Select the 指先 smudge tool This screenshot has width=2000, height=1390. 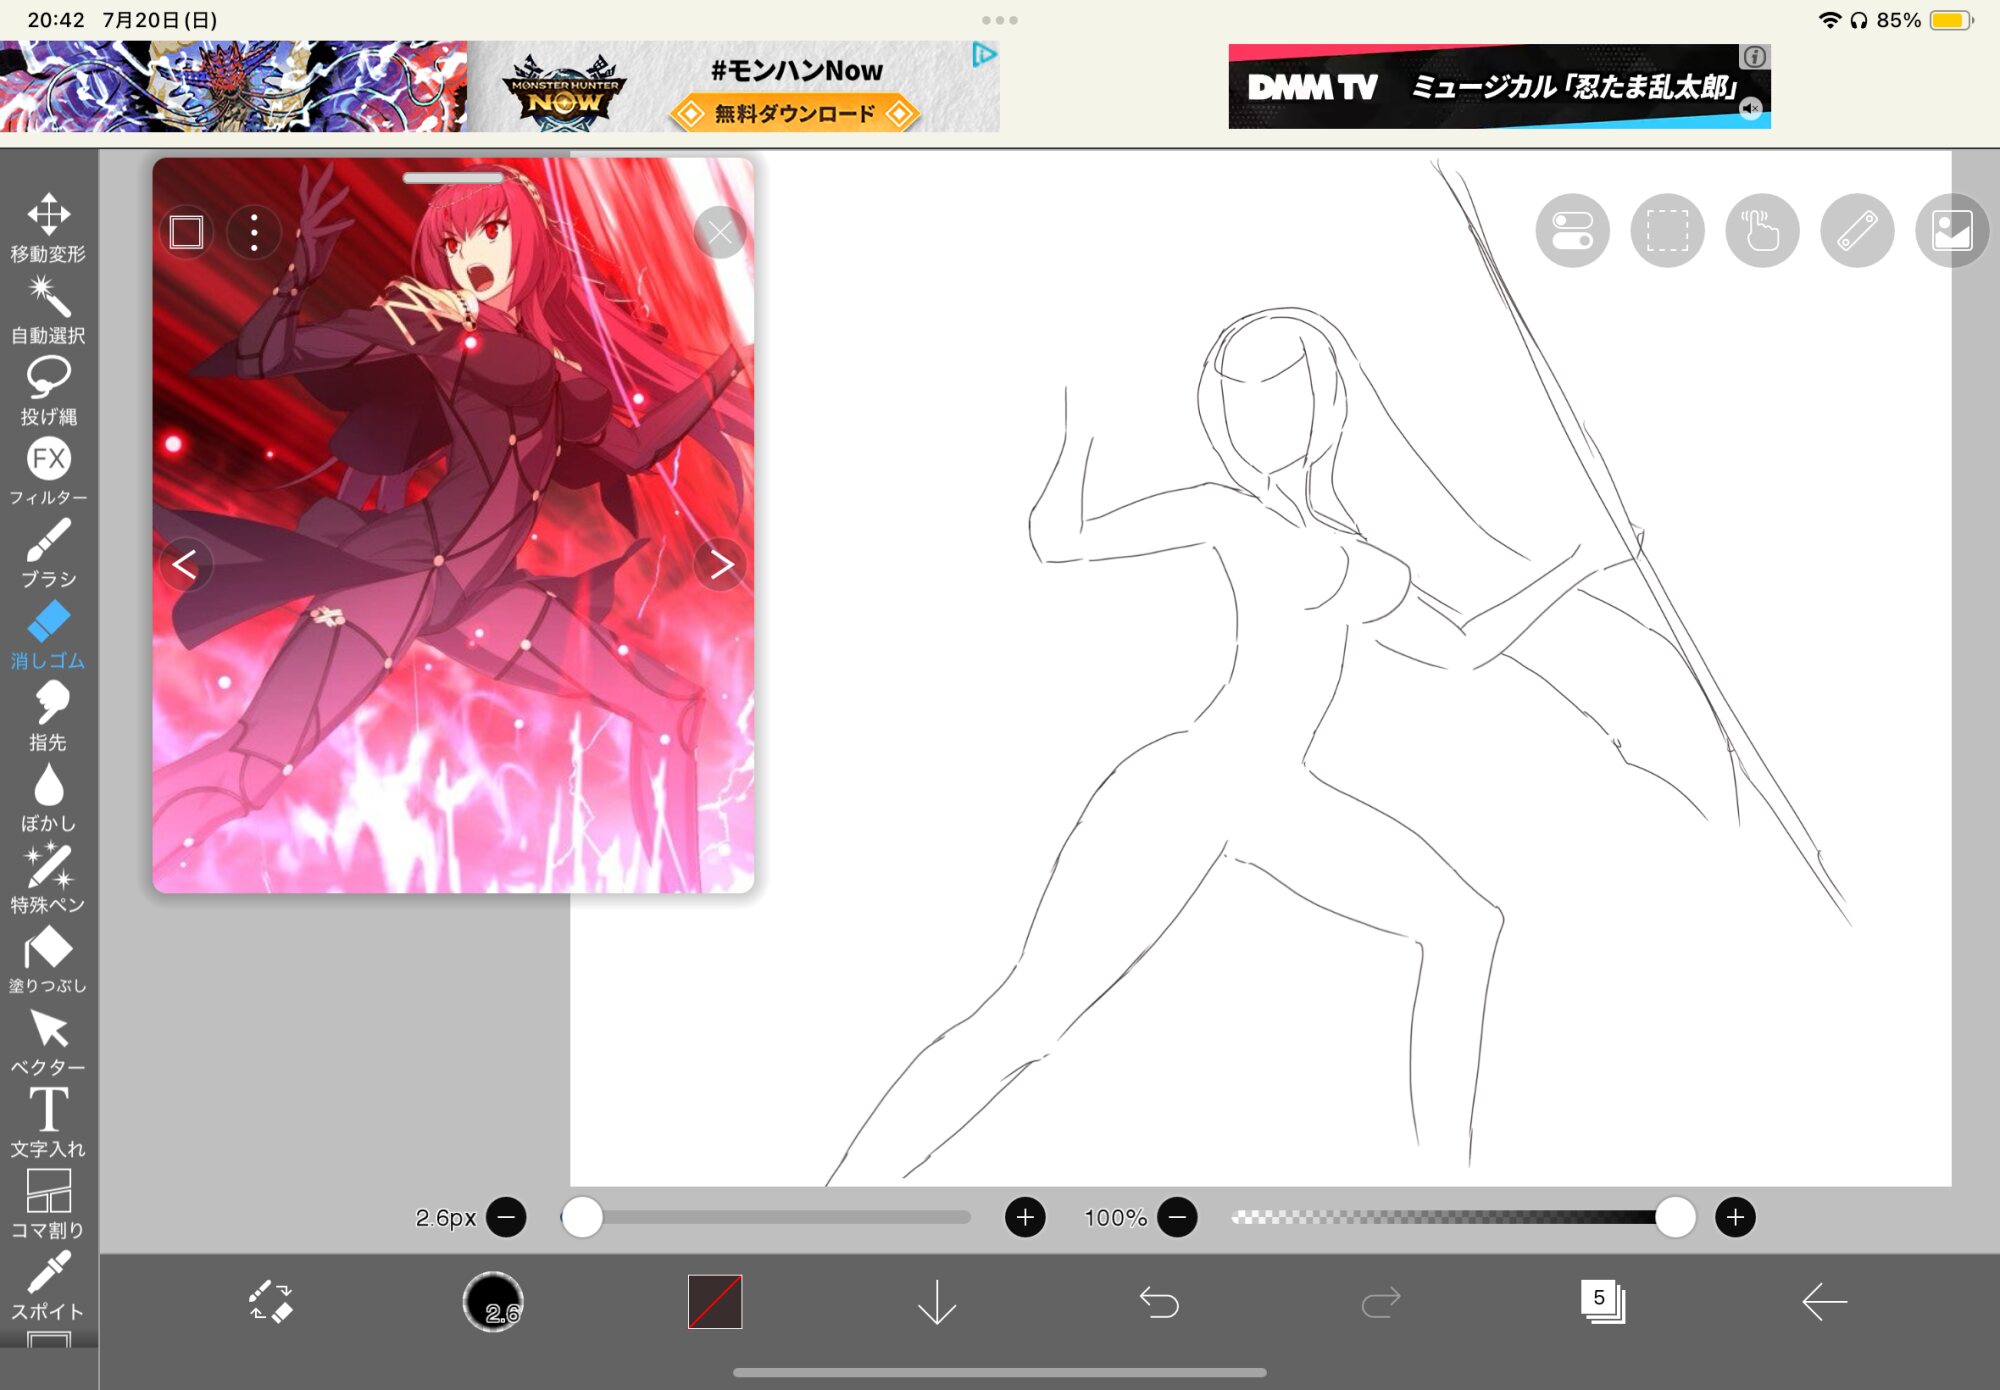tap(48, 716)
